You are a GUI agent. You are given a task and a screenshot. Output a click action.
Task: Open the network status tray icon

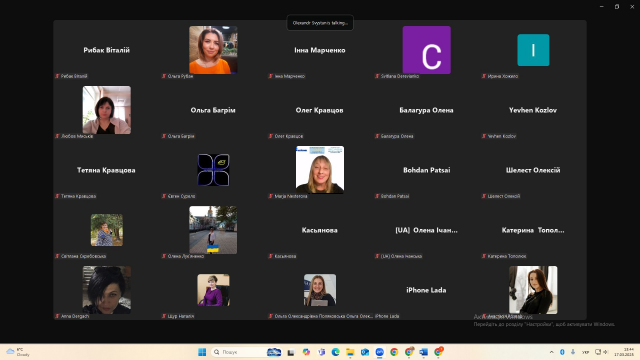coord(598,352)
